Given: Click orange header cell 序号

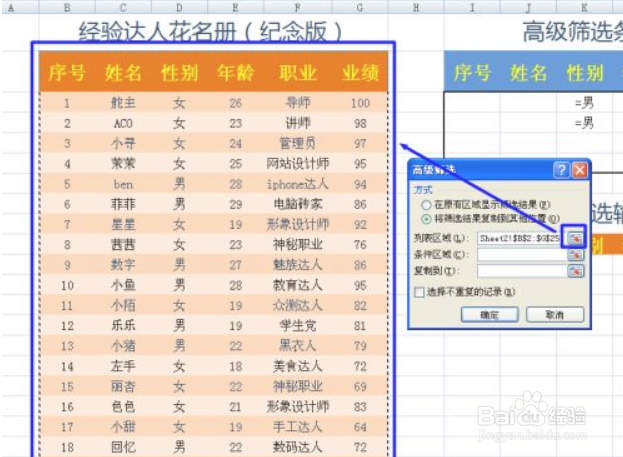Looking at the screenshot, I should tap(67, 73).
